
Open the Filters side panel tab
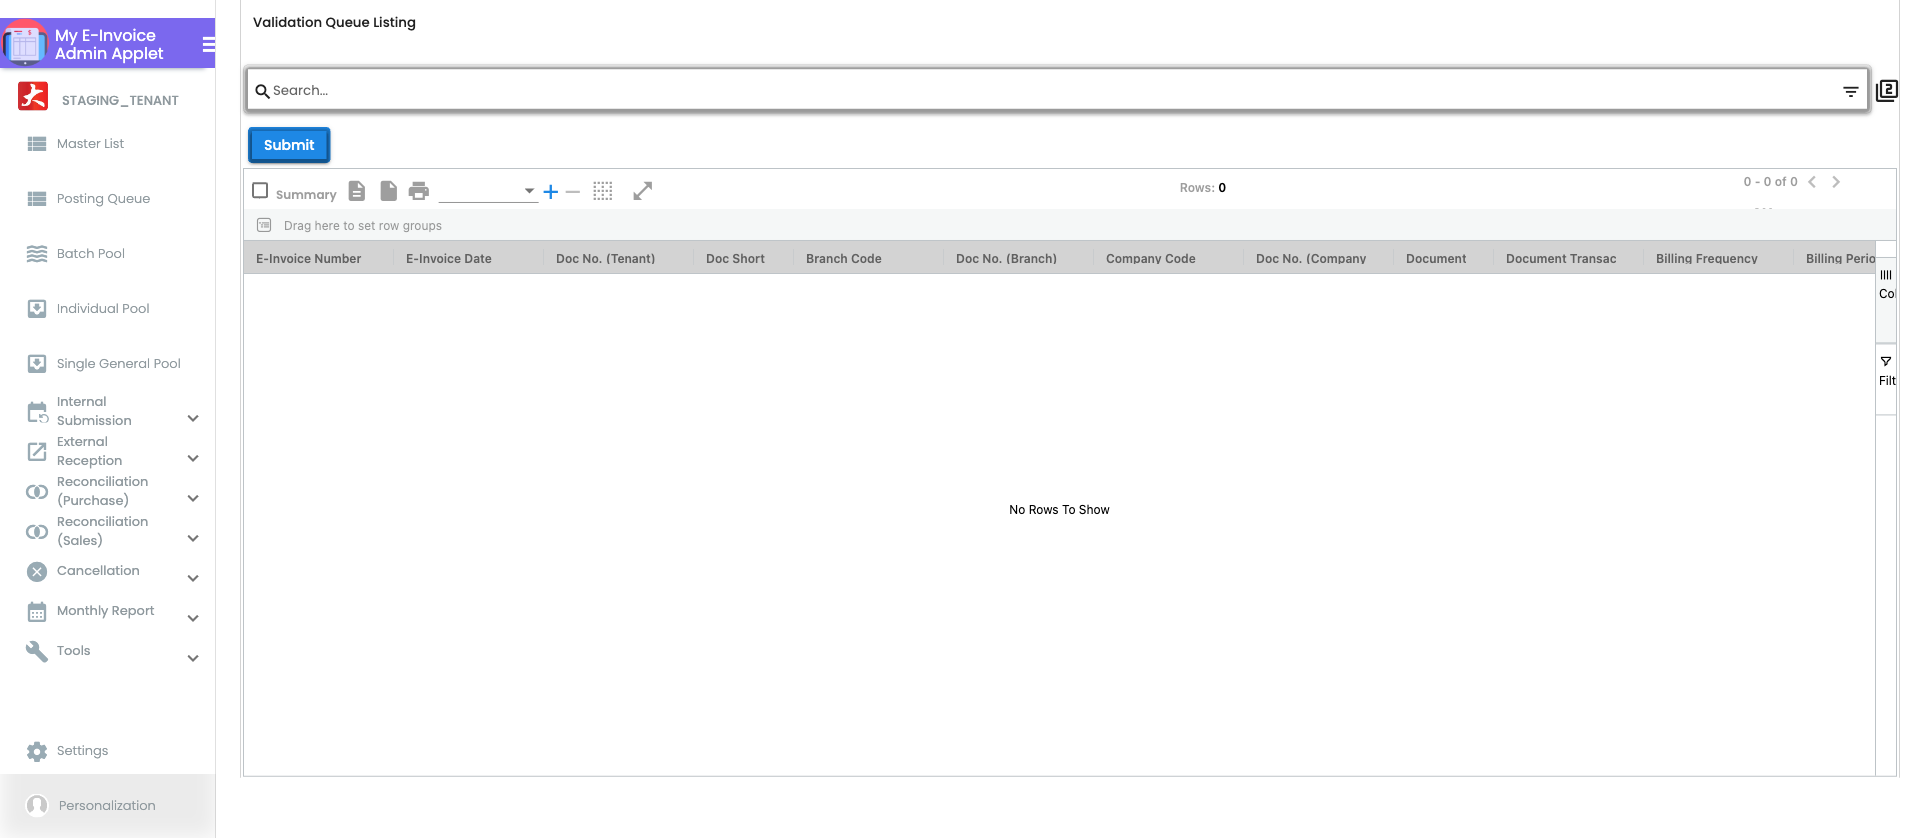click(1886, 379)
